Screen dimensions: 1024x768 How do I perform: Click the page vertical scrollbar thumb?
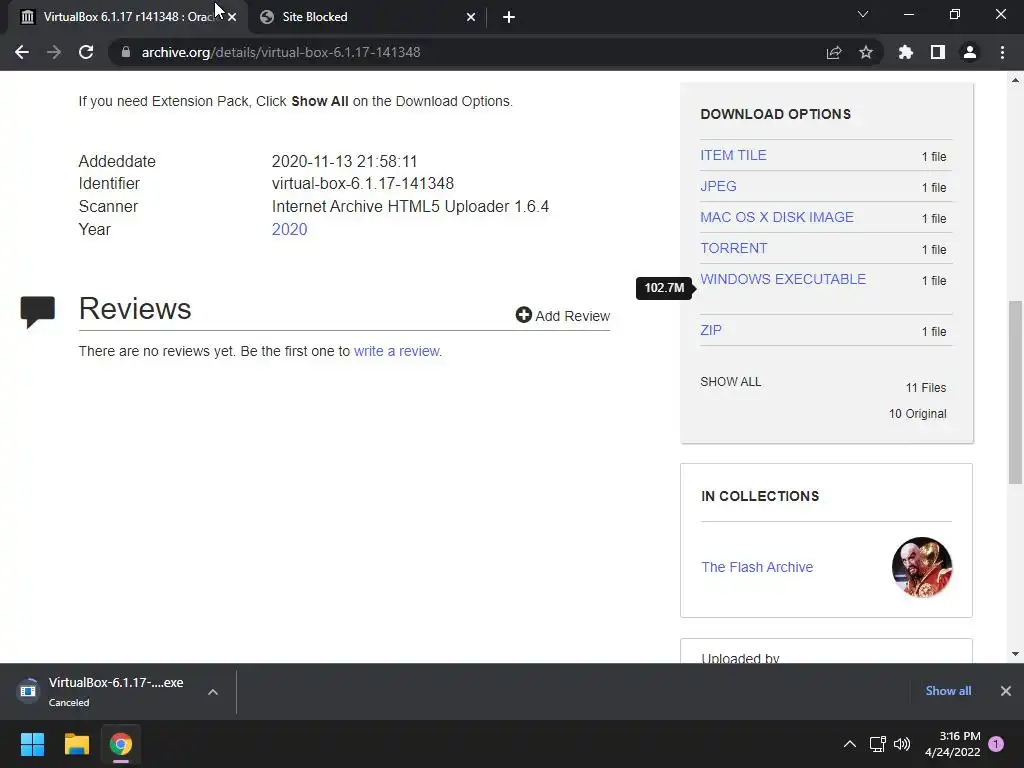pyautogui.click(x=1015, y=392)
